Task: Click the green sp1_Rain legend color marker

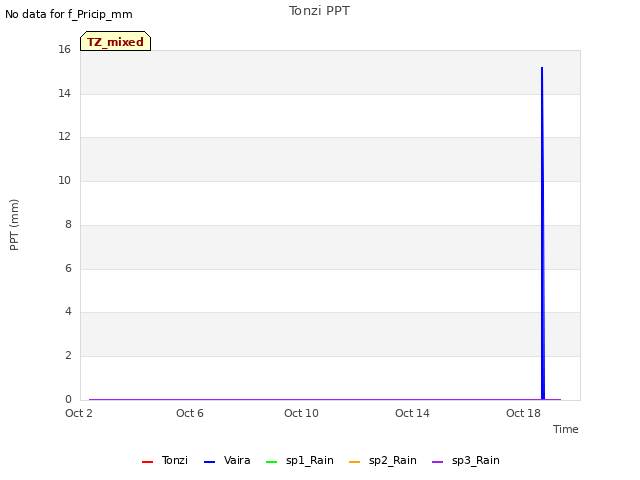Action: pos(271,462)
